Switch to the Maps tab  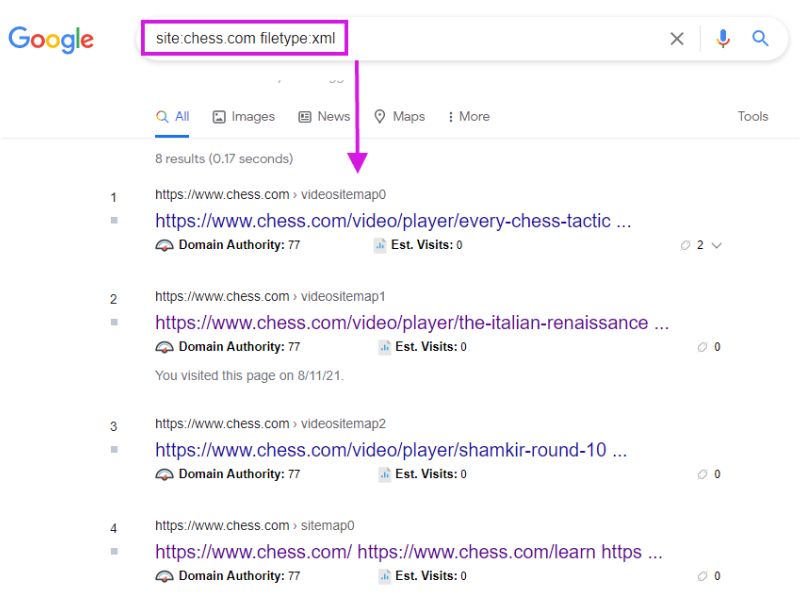click(399, 117)
